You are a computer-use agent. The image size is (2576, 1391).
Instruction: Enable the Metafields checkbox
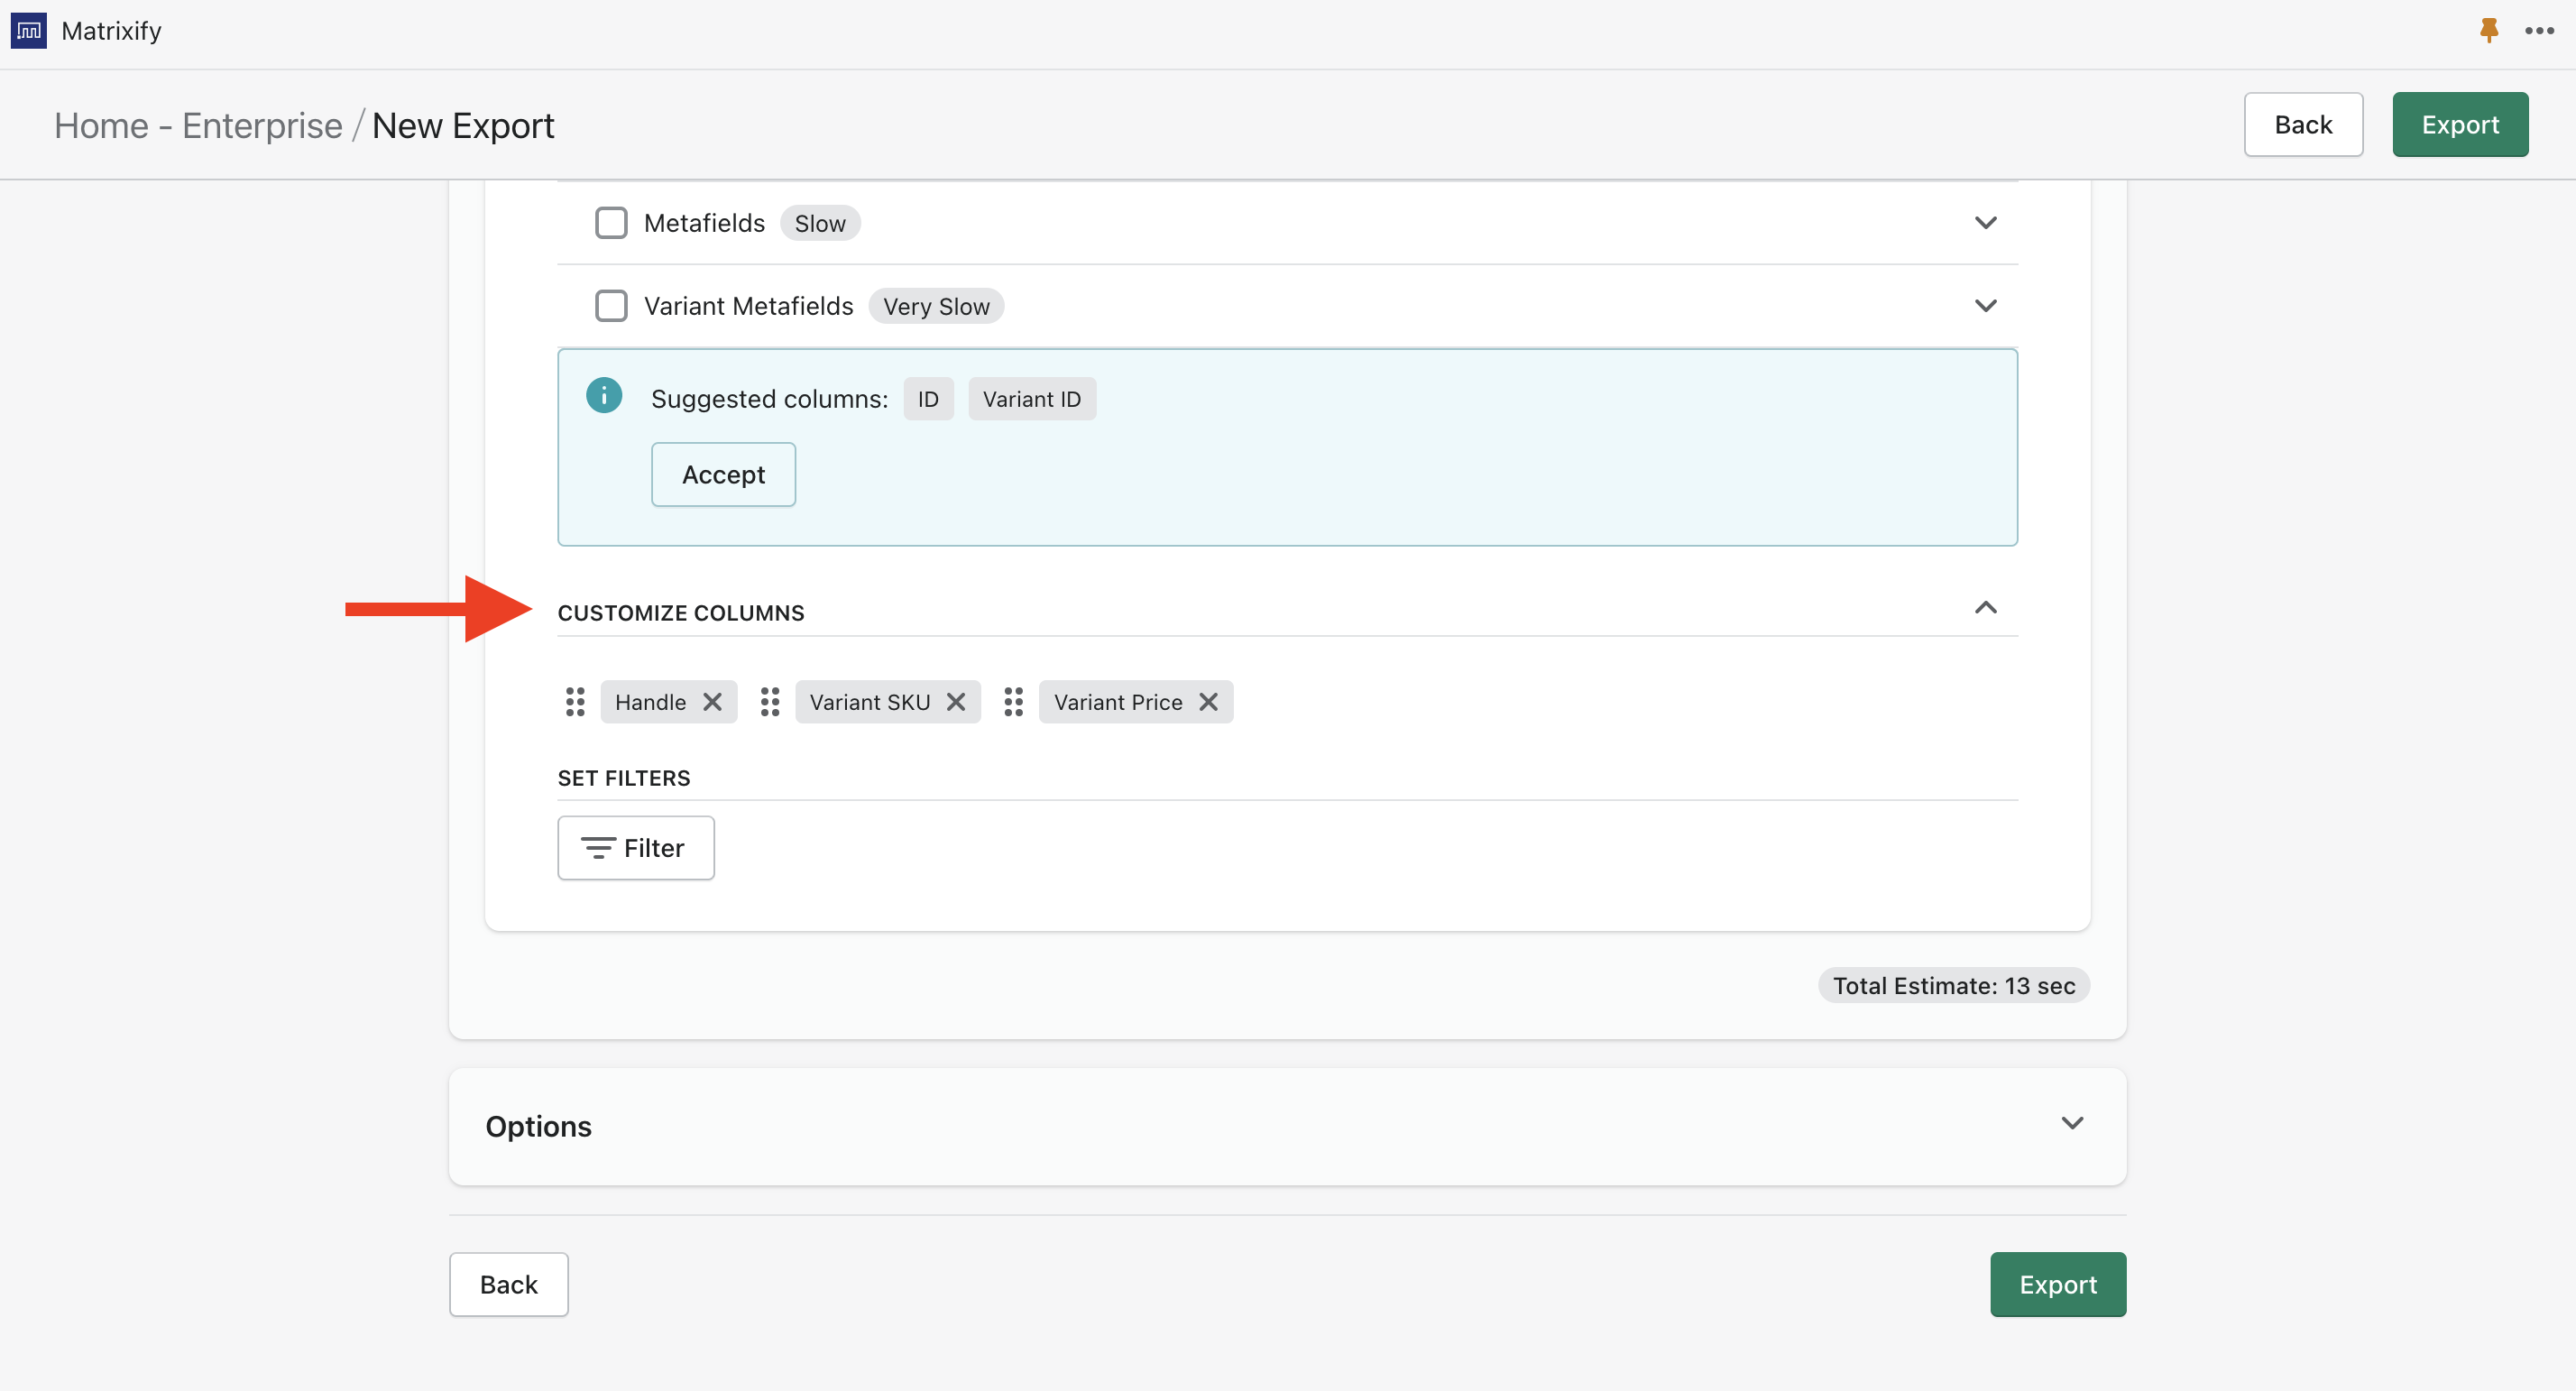click(611, 223)
